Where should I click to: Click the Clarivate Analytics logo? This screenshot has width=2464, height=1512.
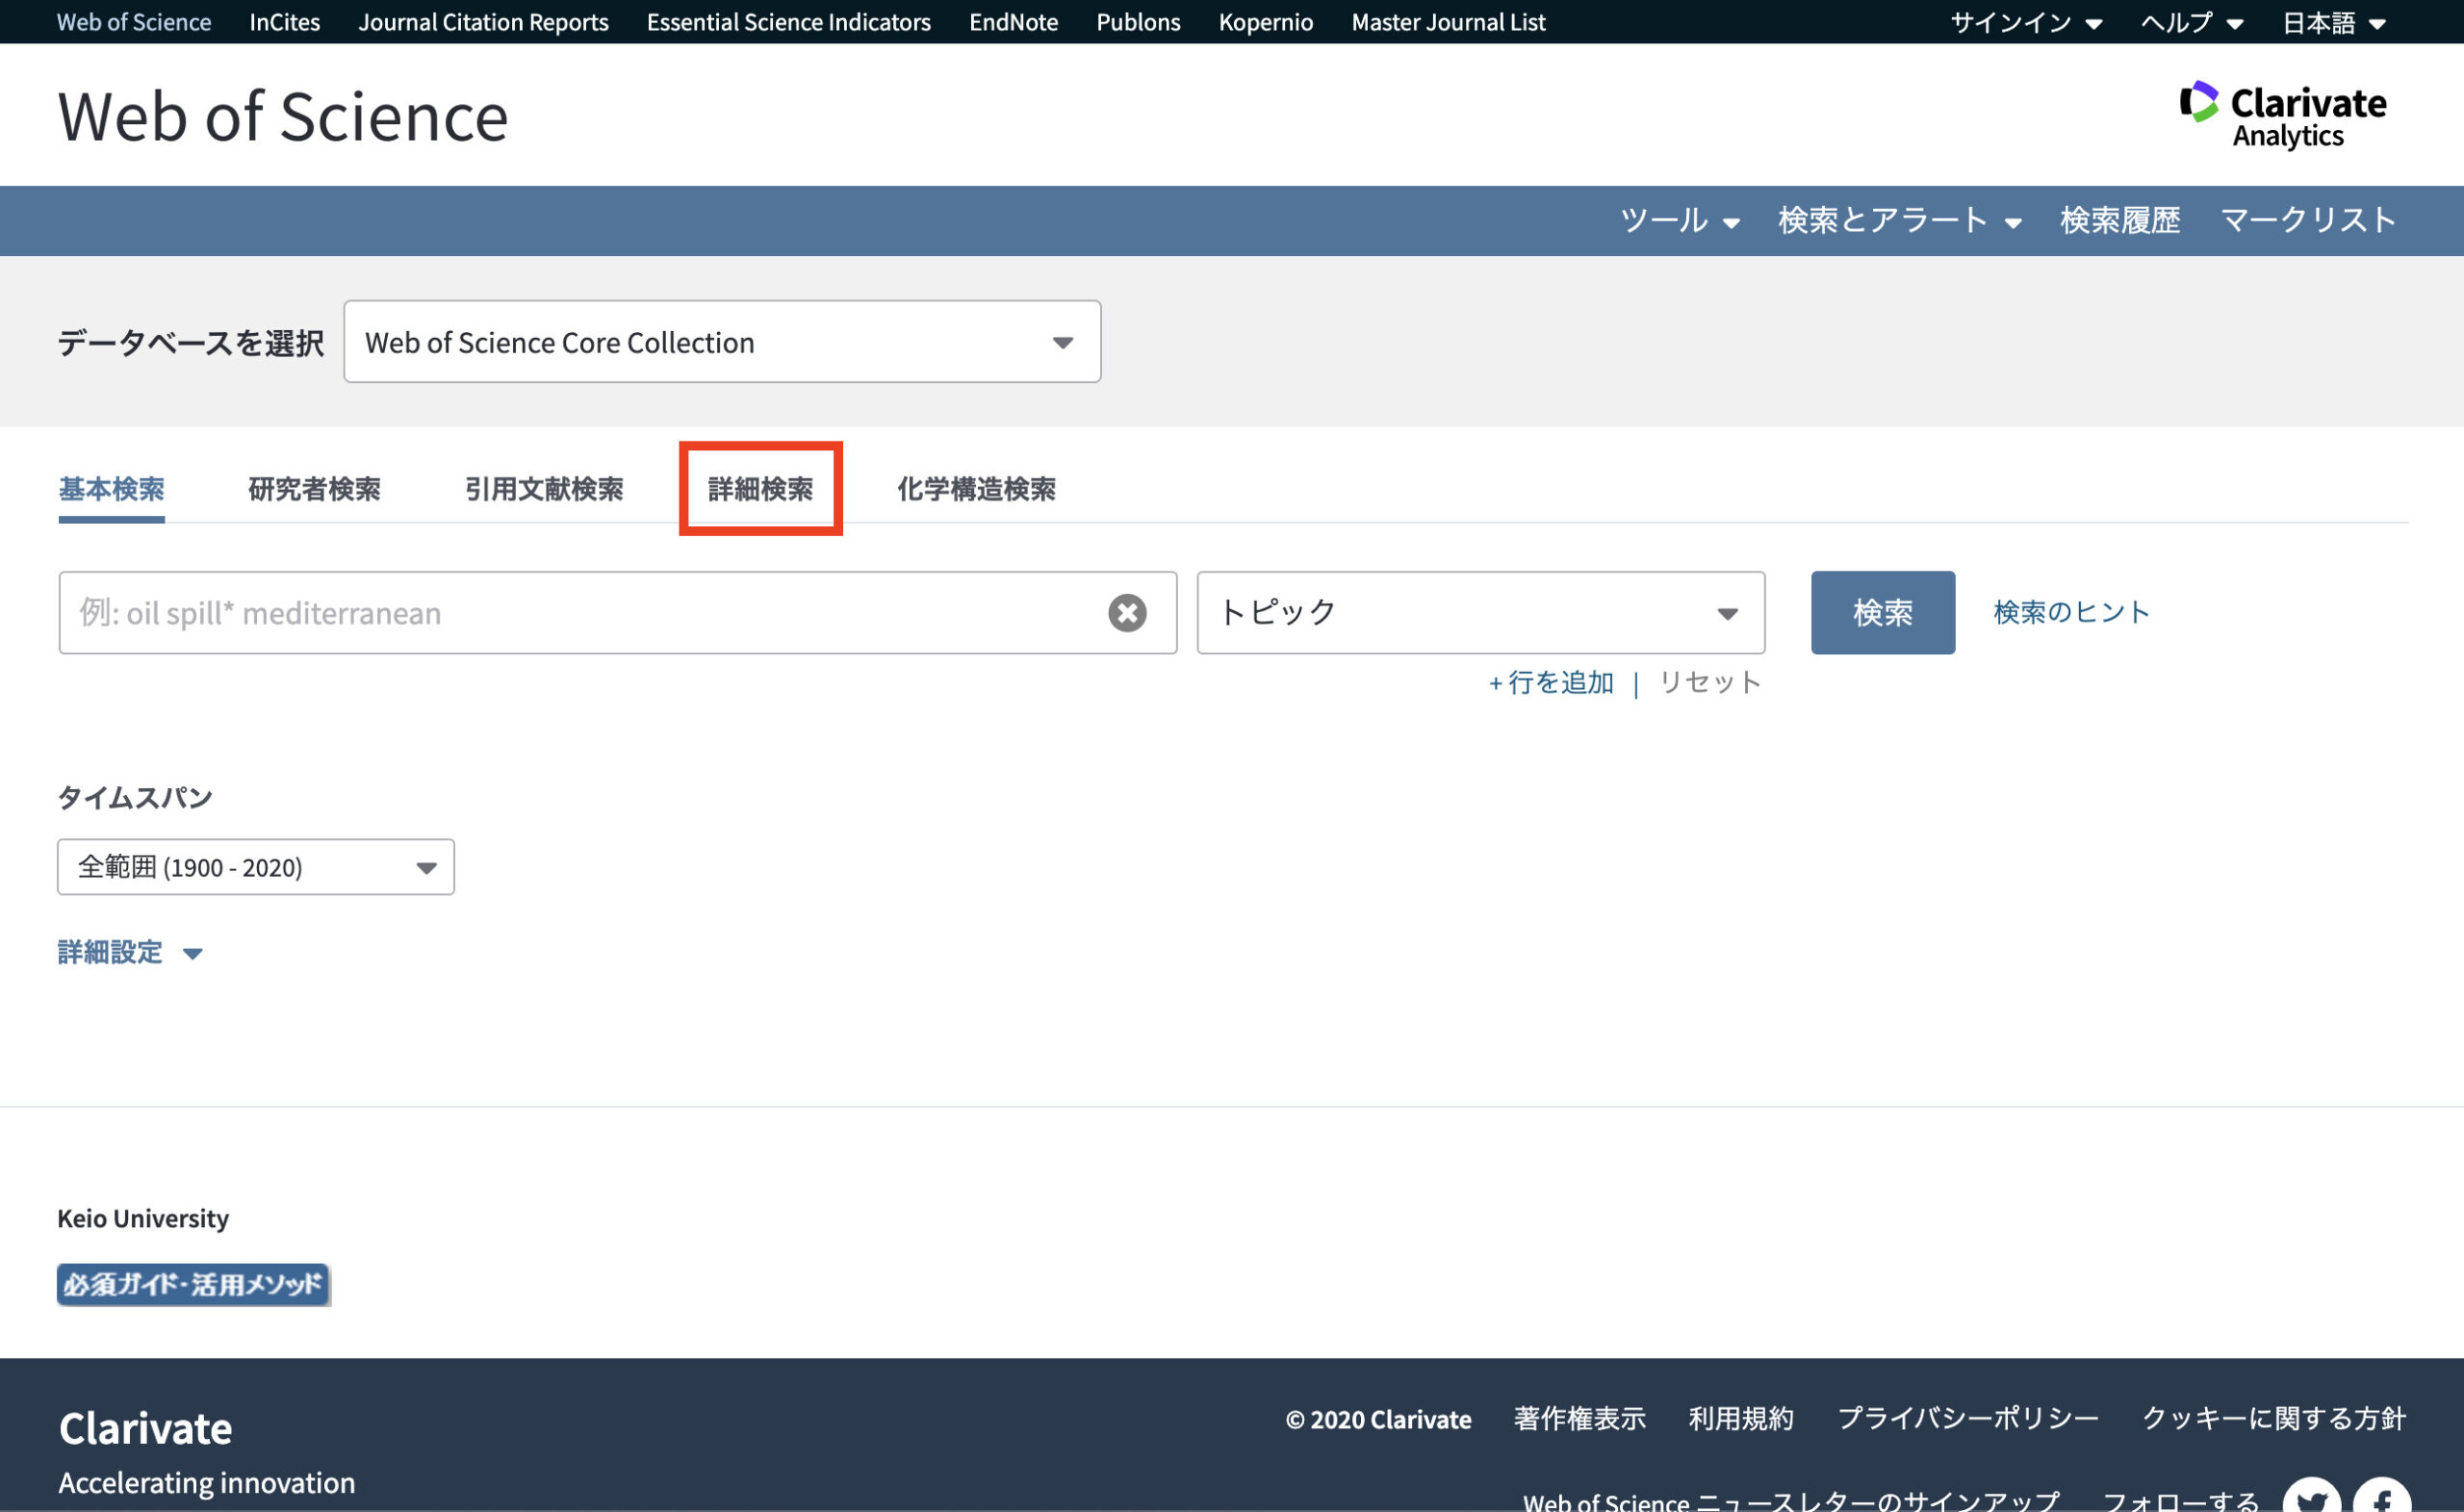(x=2283, y=115)
